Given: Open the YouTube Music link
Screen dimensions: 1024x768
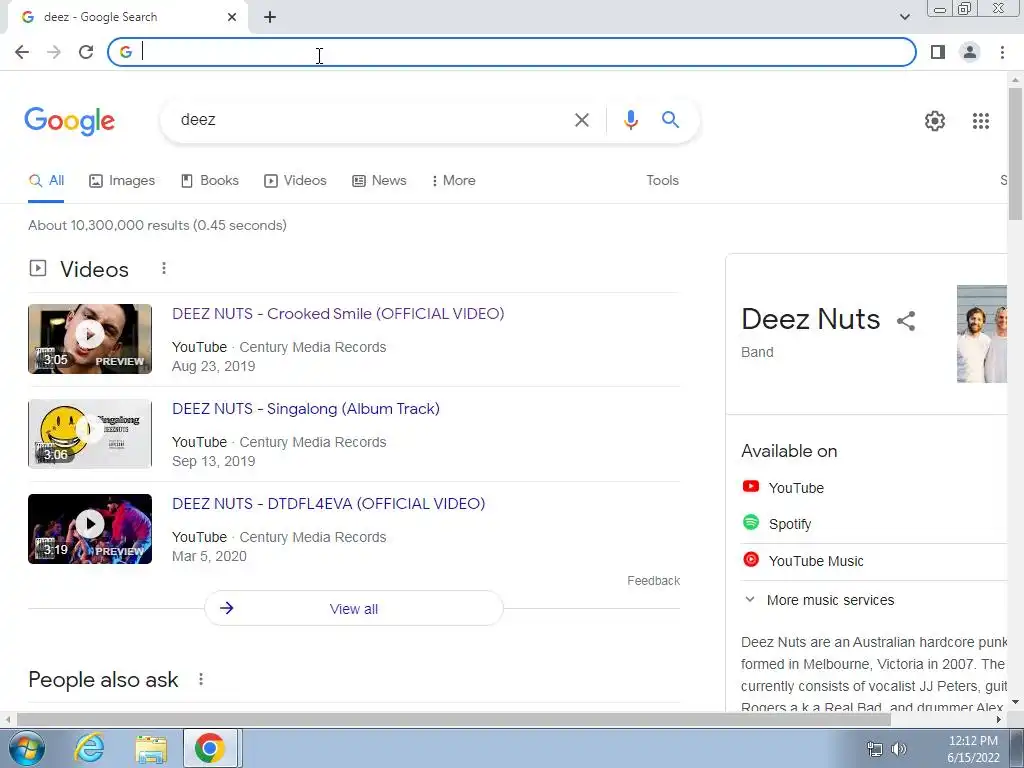Looking at the screenshot, I should point(803,560).
